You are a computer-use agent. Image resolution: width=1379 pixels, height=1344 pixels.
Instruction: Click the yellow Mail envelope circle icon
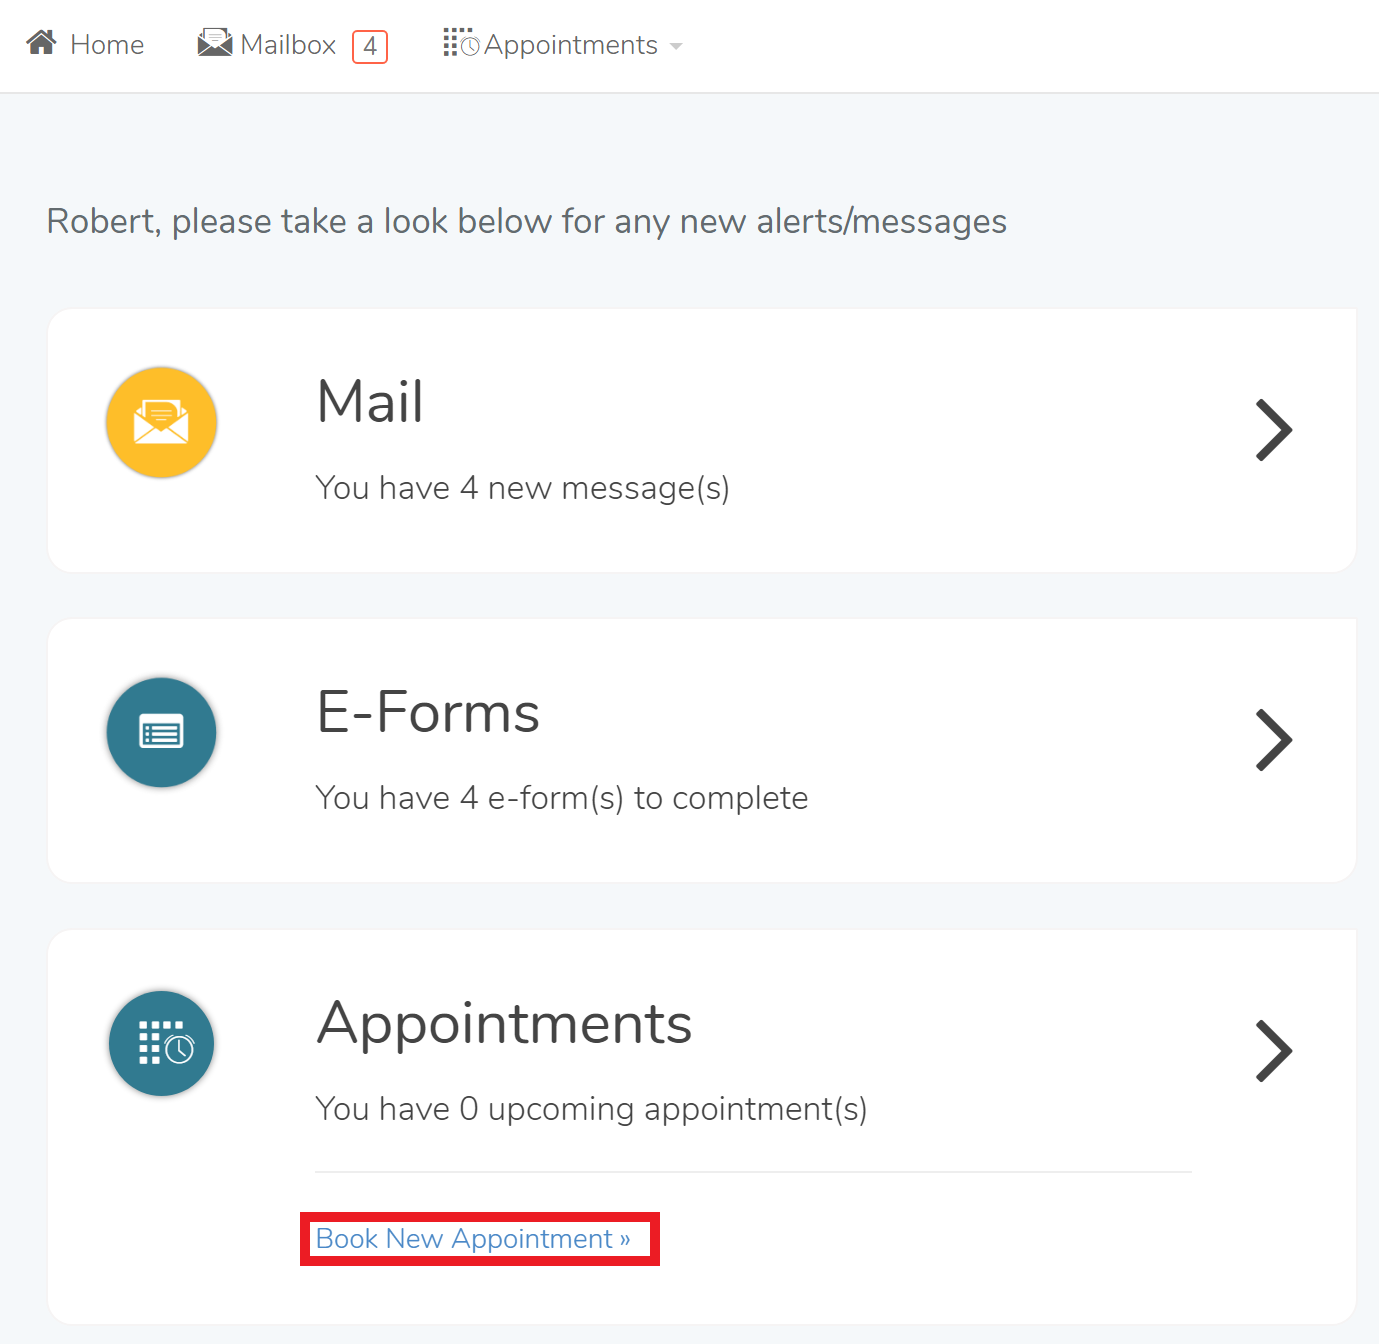point(161,422)
